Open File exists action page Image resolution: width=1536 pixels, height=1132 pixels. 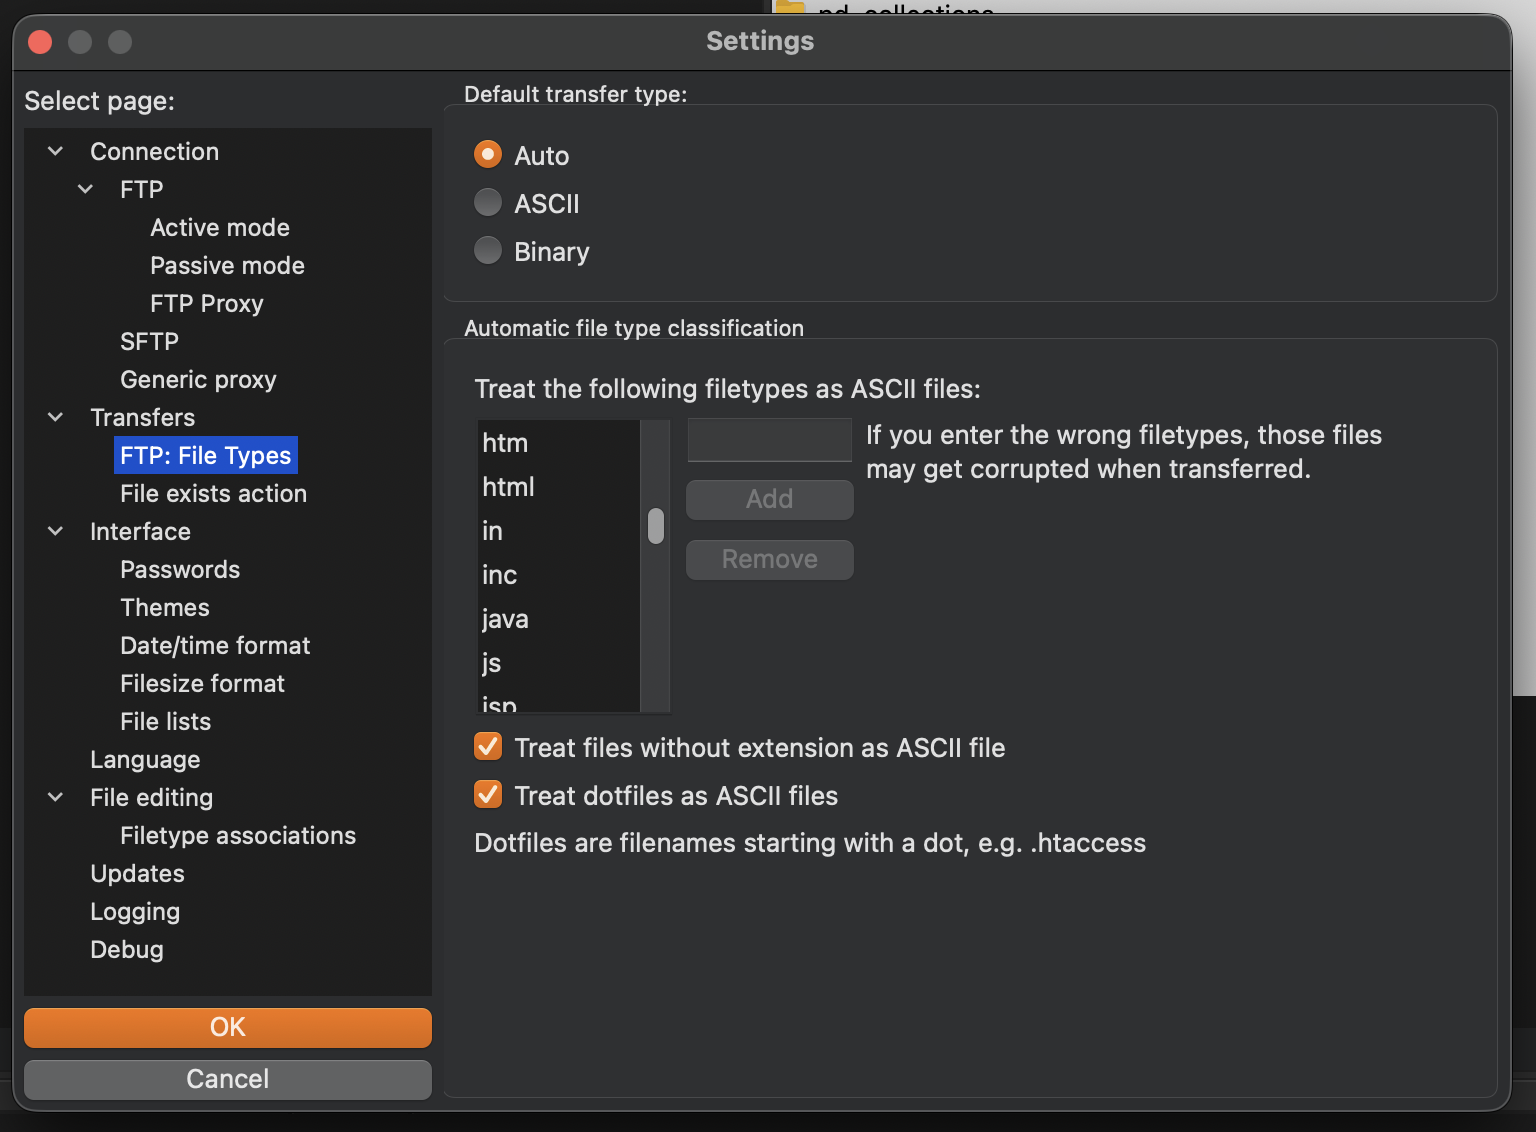click(x=213, y=493)
